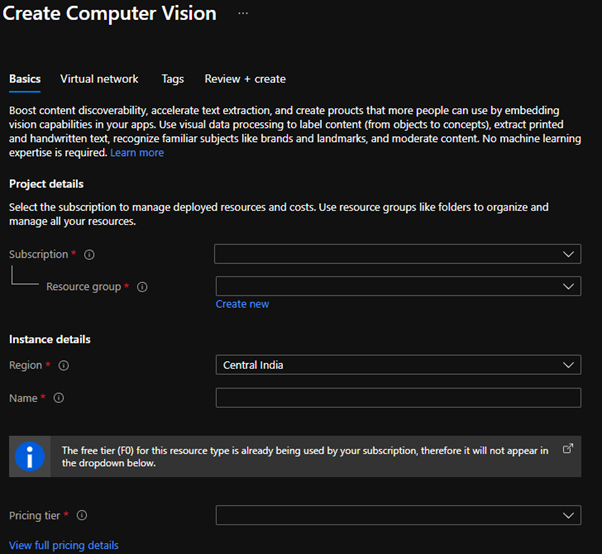Expand the Subscription dropdown

[x=398, y=254]
